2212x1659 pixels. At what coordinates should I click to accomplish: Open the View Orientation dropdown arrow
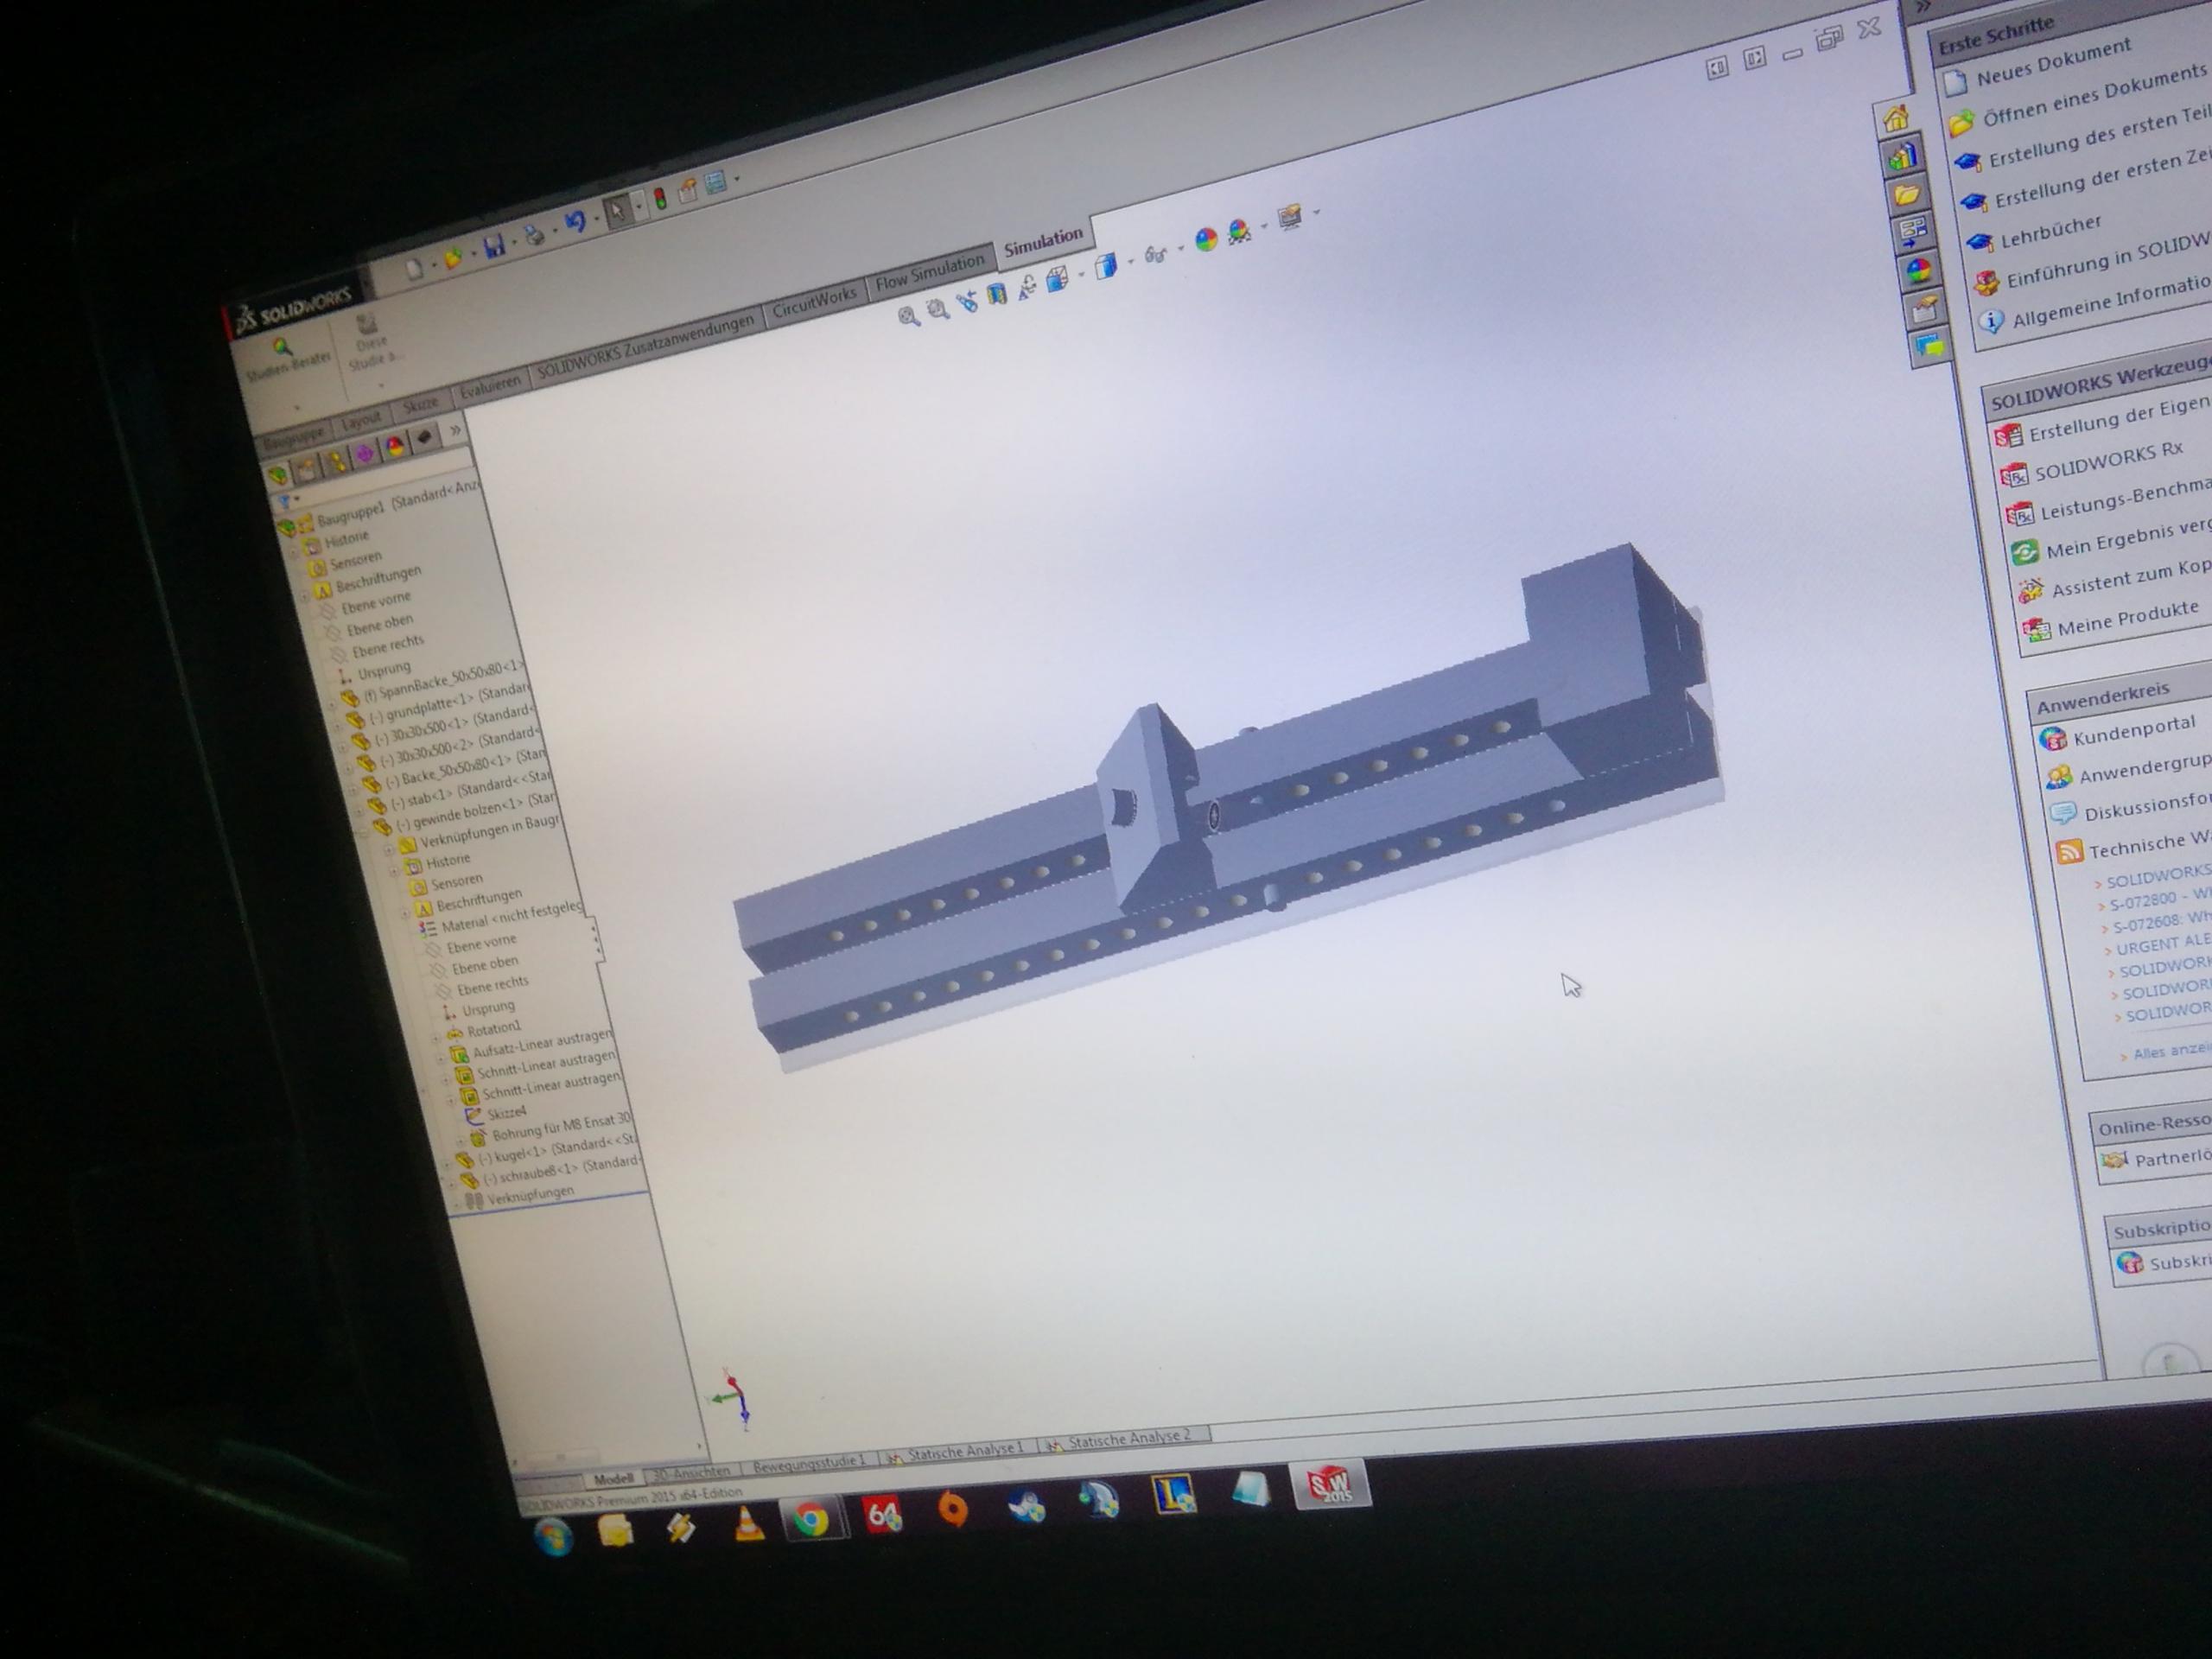pos(1081,274)
